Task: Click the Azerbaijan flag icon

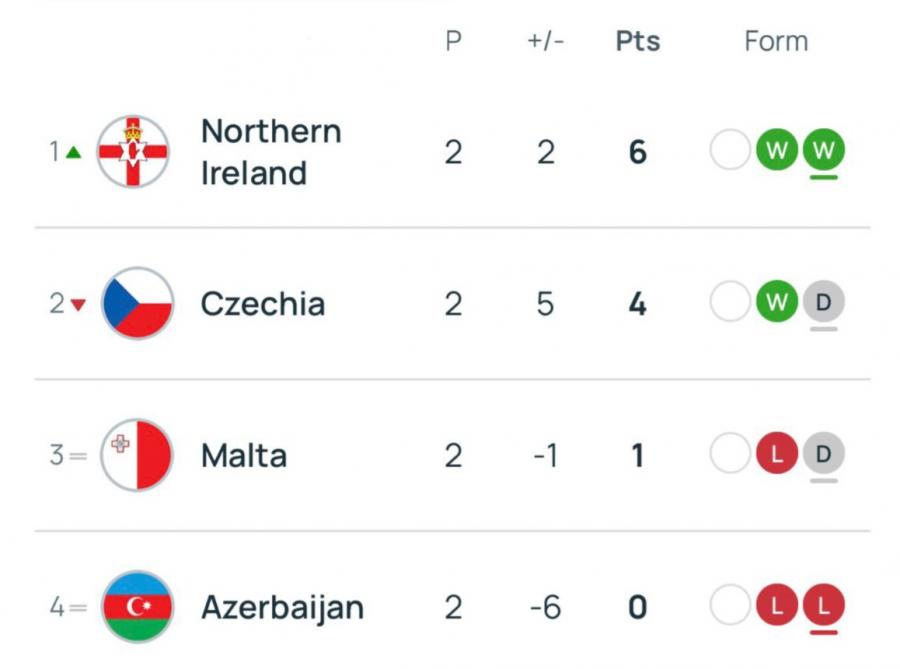Action: pos(138,607)
